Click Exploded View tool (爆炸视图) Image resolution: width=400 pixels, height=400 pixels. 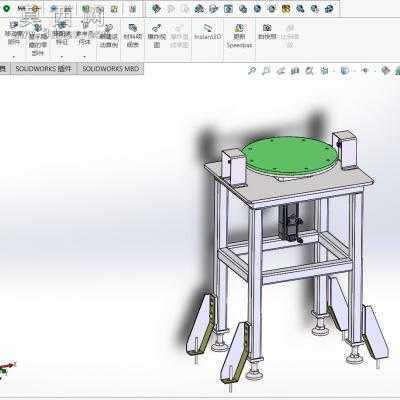pyautogui.click(x=157, y=36)
